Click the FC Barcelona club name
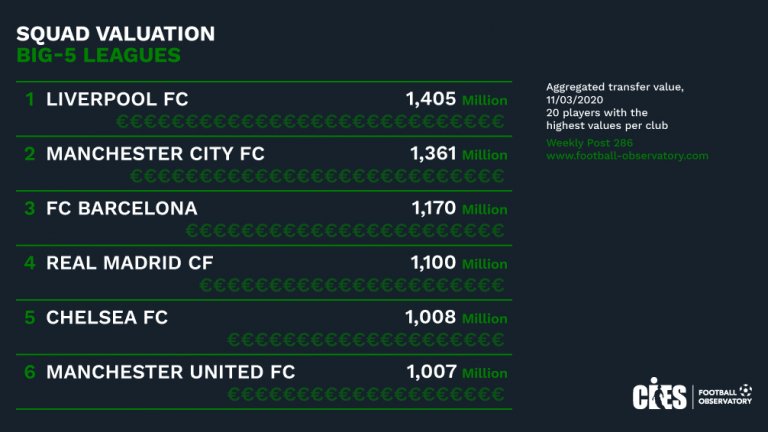Image resolution: width=768 pixels, height=432 pixels. 122,209
